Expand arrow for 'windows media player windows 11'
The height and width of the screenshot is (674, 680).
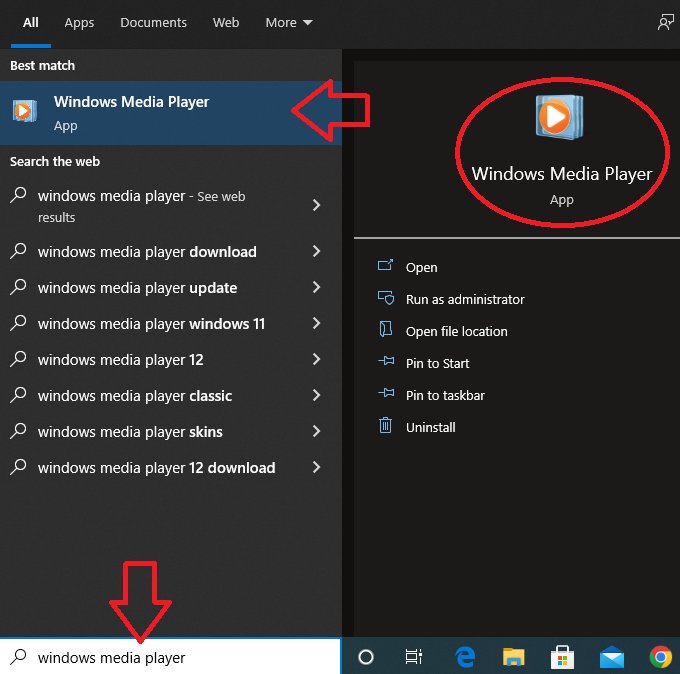pos(317,323)
